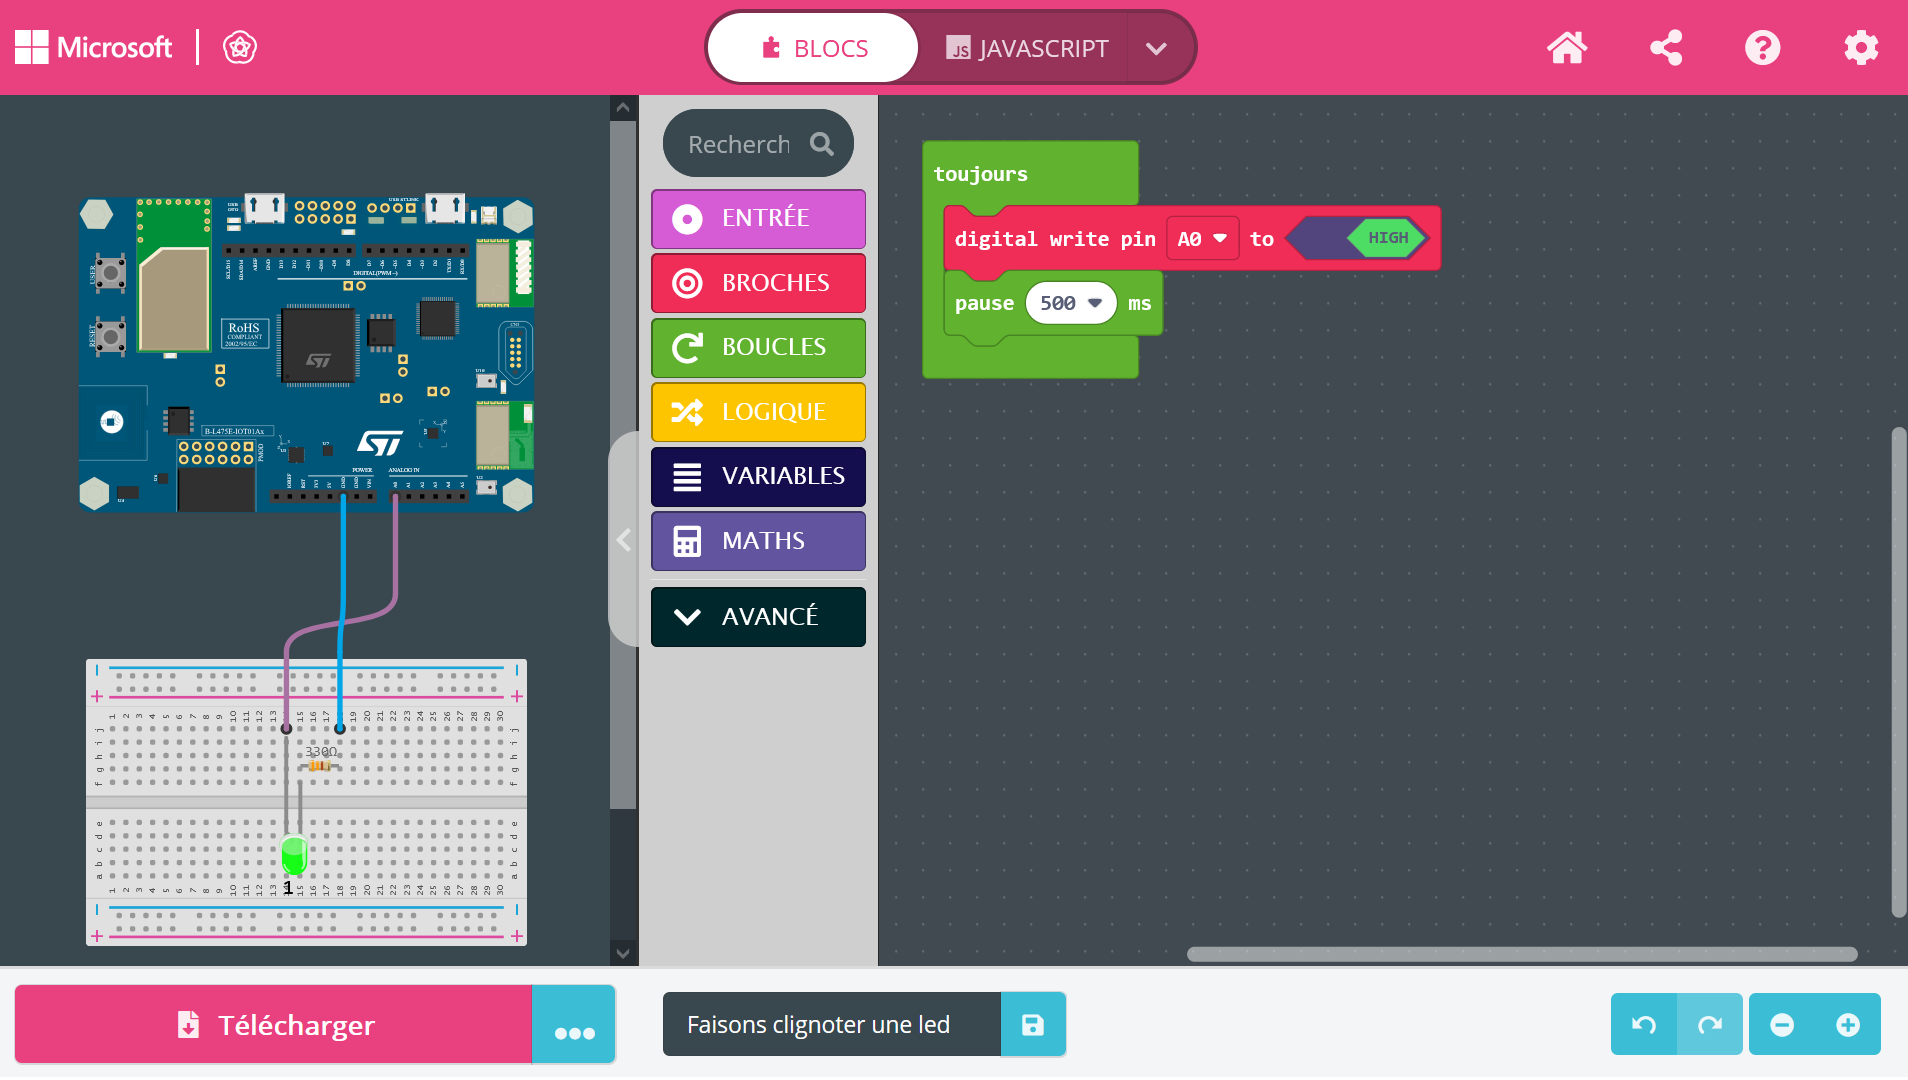This screenshot has height=1080, width=1908.
Task: Undo the last change
Action: [1643, 1025]
